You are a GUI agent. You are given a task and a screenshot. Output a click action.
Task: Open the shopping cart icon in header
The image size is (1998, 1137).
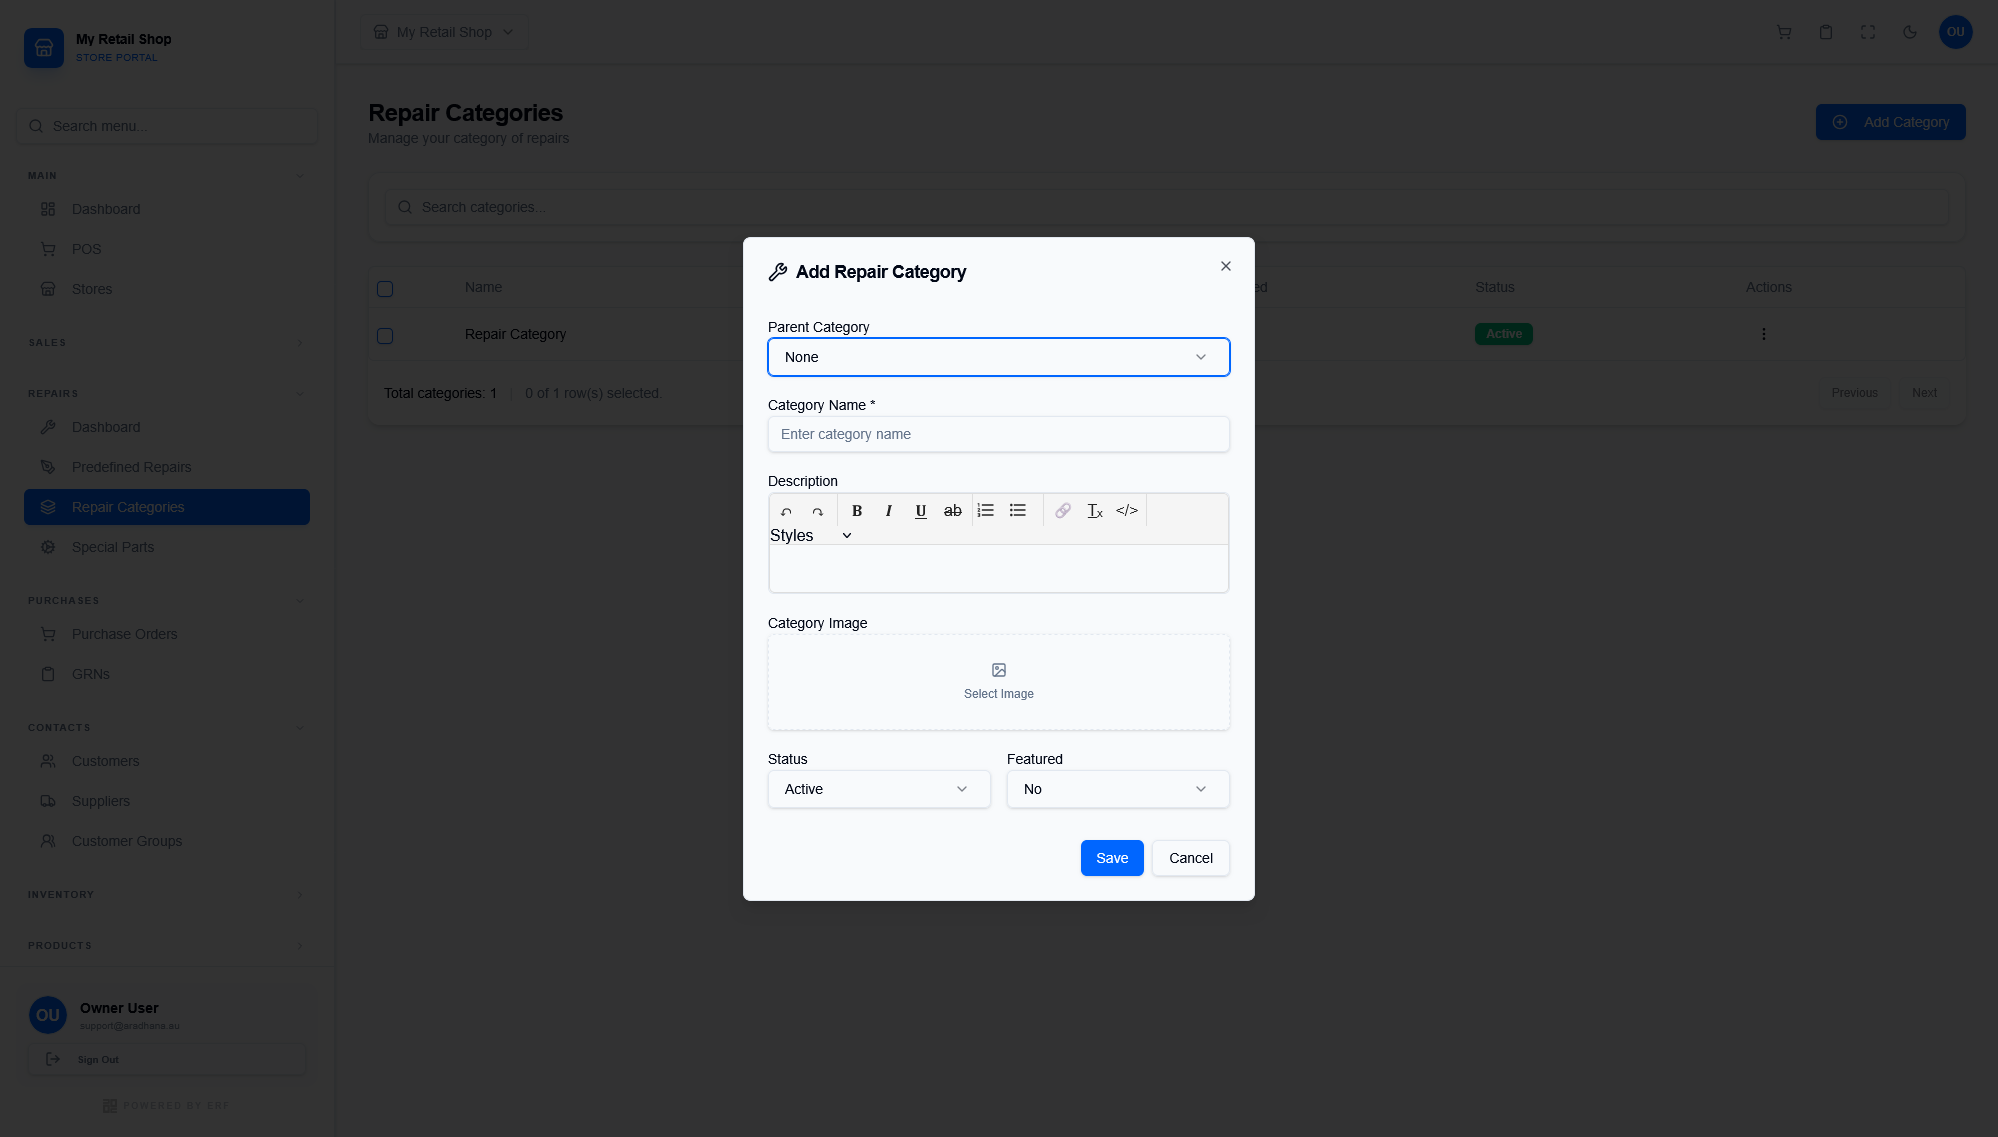point(1784,32)
